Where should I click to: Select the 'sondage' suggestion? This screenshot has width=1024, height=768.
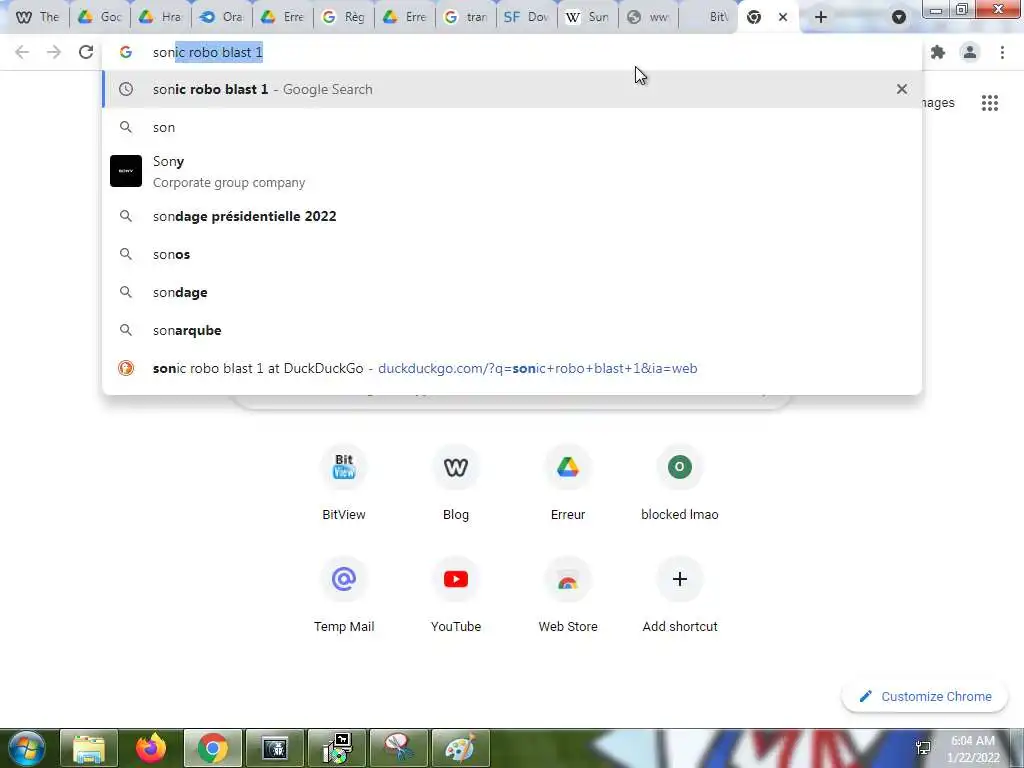[512, 292]
